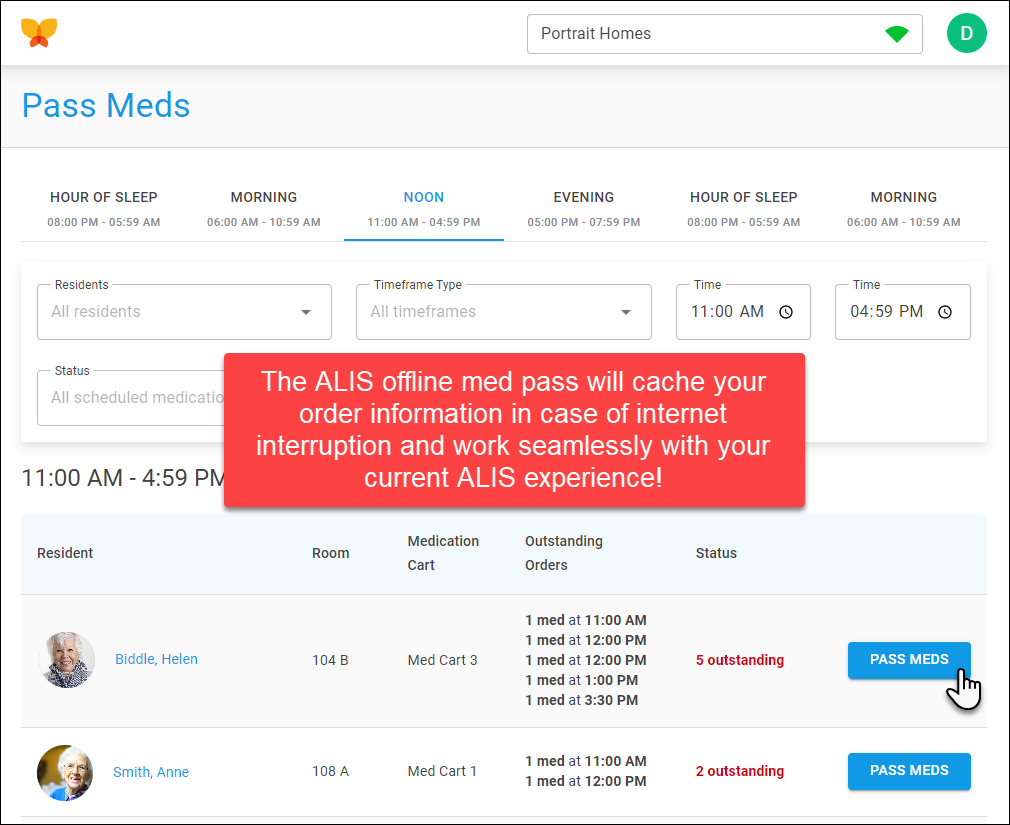Click Anne Smith's profile photo

point(65,772)
